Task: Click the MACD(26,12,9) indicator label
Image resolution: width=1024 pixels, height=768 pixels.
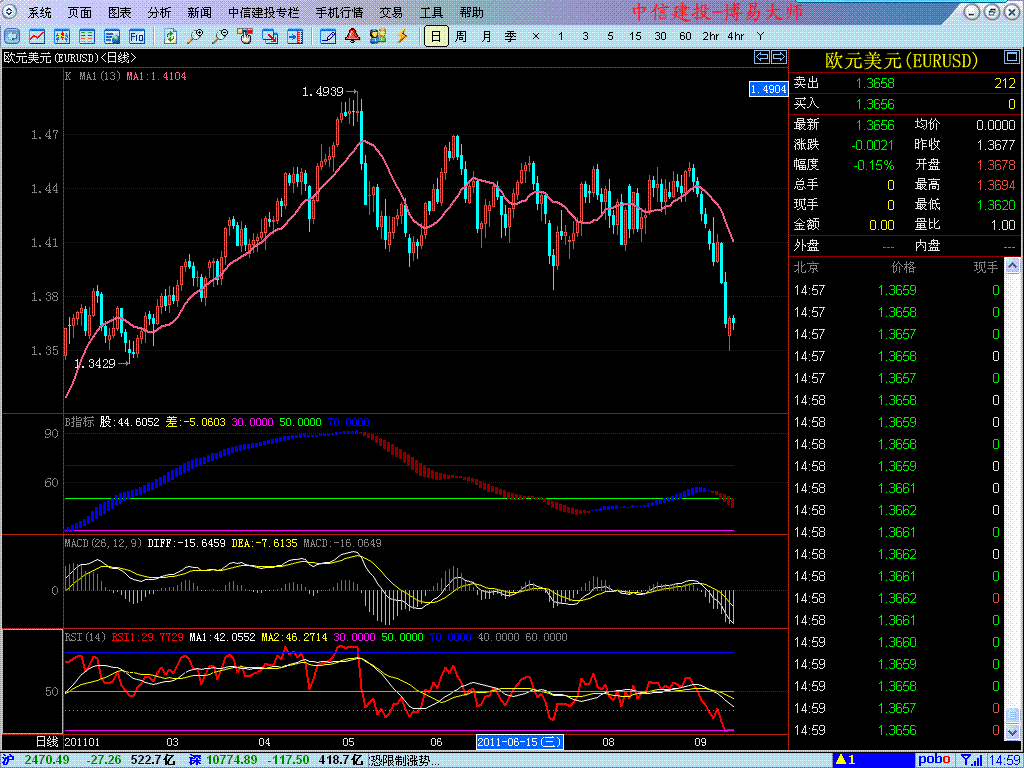Action: (103, 543)
